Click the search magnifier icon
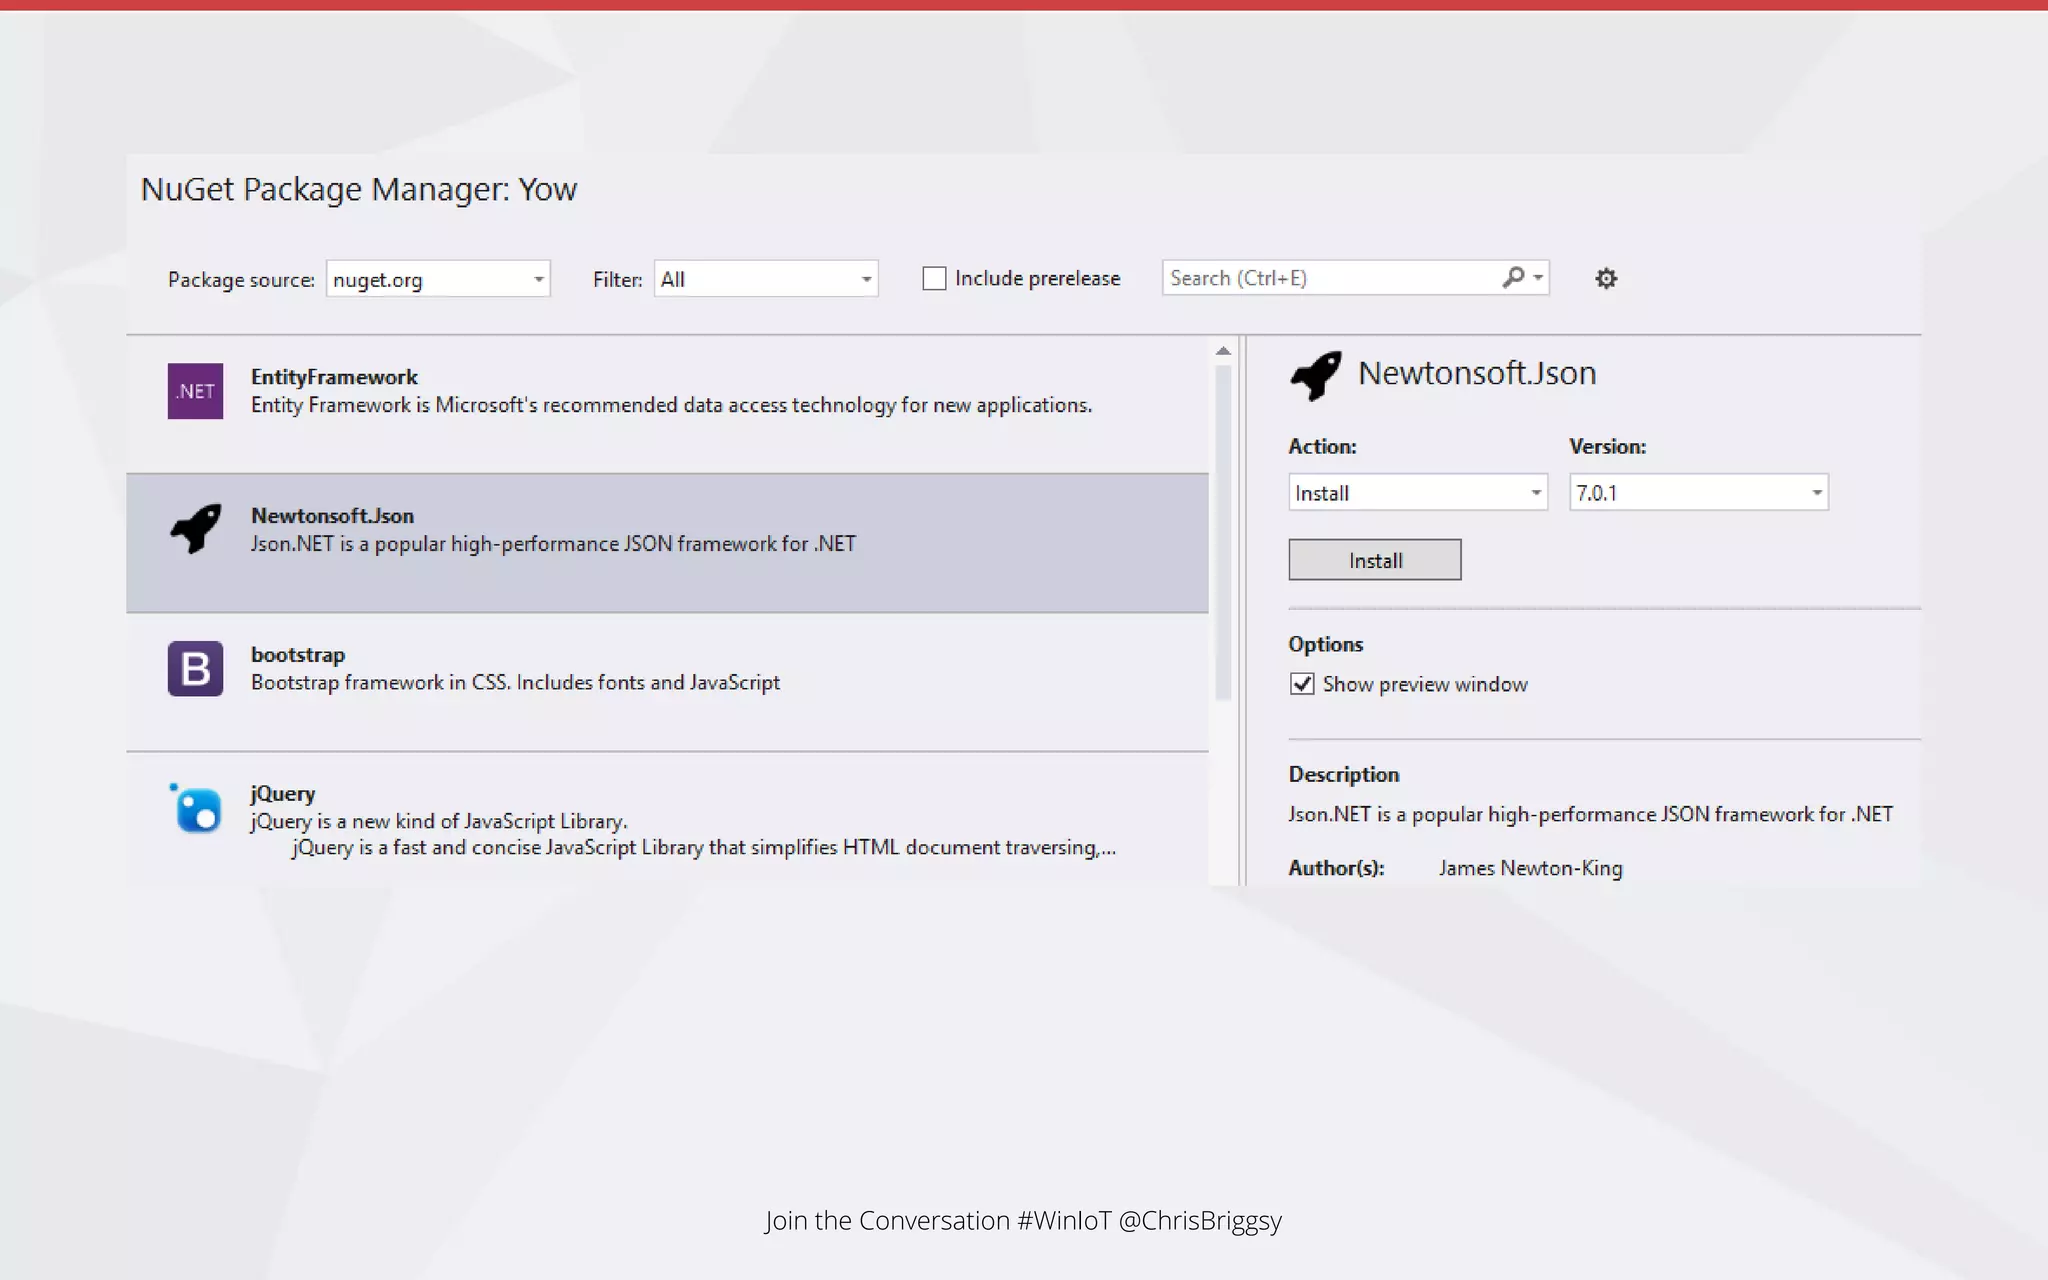The height and width of the screenshot is (1280, 2048). (1513, 277)
